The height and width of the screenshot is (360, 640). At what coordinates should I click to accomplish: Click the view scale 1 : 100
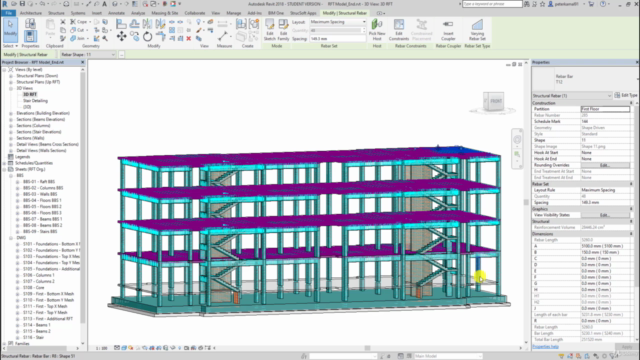(x=101, y=348)
